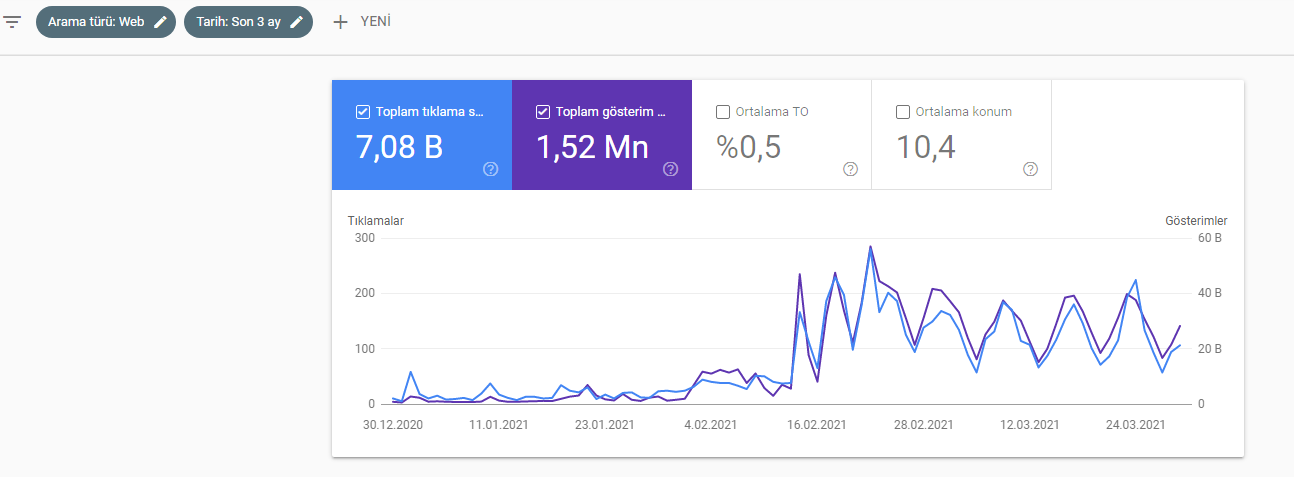The width and height of the screenshot is (1294, 477).
Task: Uncheck the Toplam gösterim checkbox
Action: click(543, 112)
